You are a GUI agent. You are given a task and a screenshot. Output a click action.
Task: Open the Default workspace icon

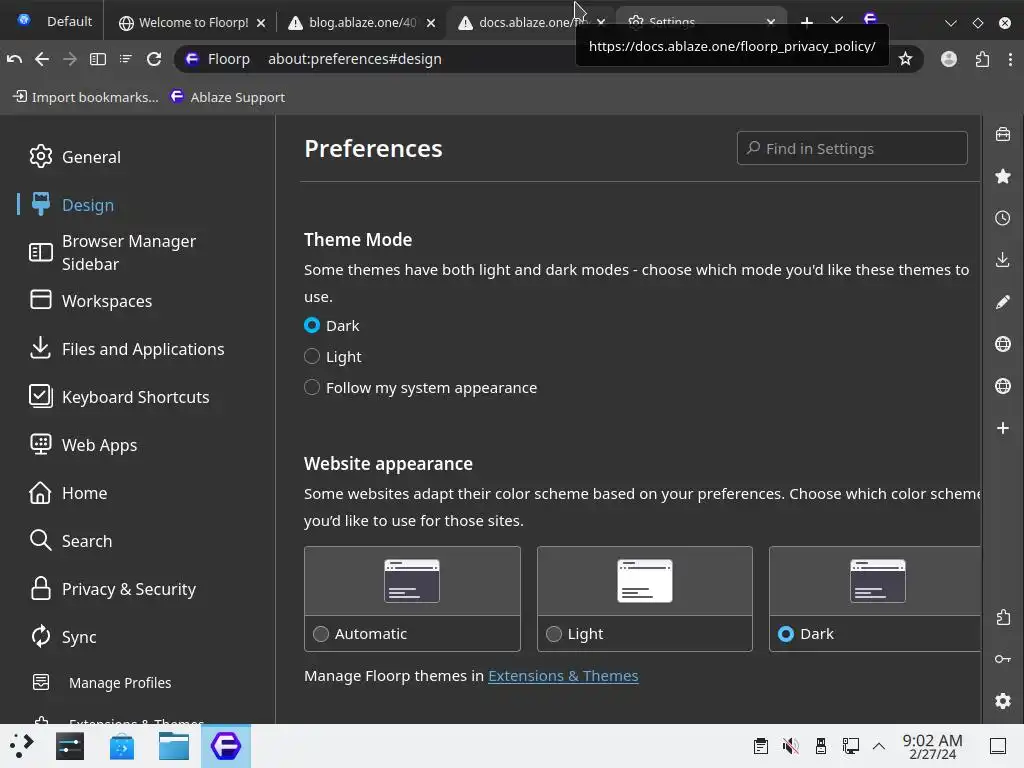[x=24, y=20]
